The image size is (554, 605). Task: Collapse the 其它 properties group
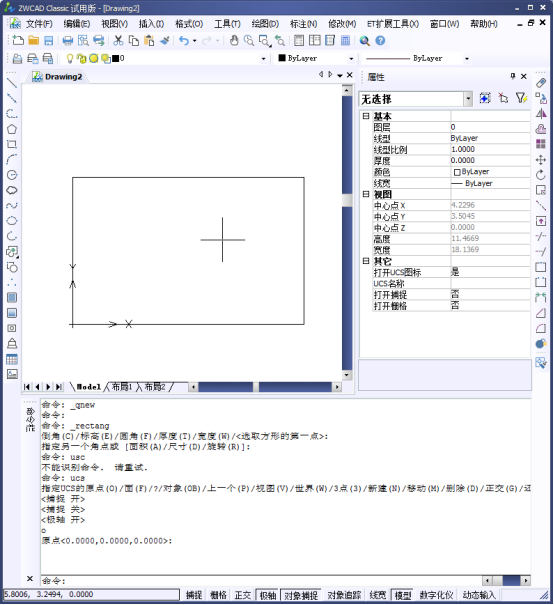[x=366, y=261]
